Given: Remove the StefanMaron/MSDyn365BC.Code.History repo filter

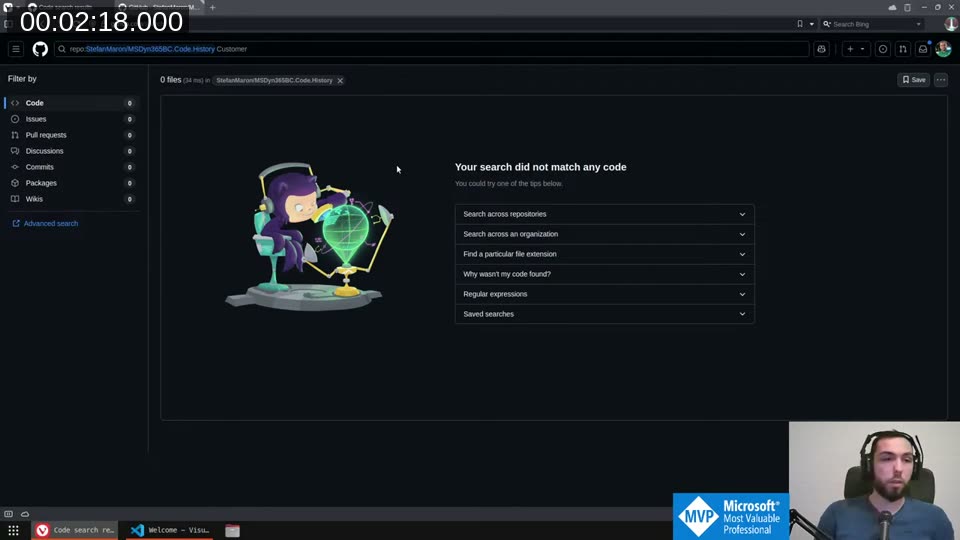Looking at the screenshot, I should pos(340,81).
